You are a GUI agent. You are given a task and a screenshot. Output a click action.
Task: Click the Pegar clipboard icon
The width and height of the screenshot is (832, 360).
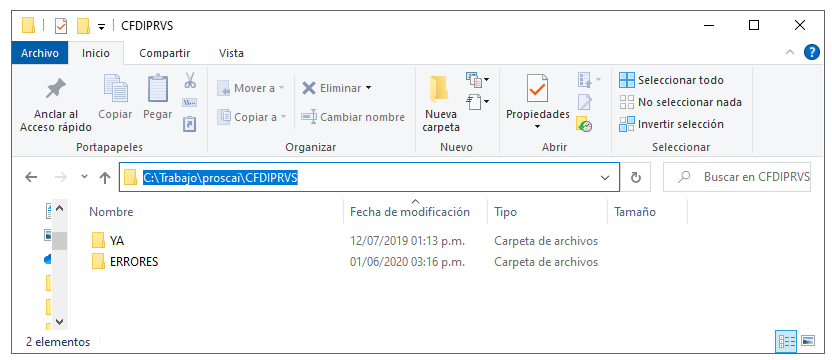(x=158, y=89)
